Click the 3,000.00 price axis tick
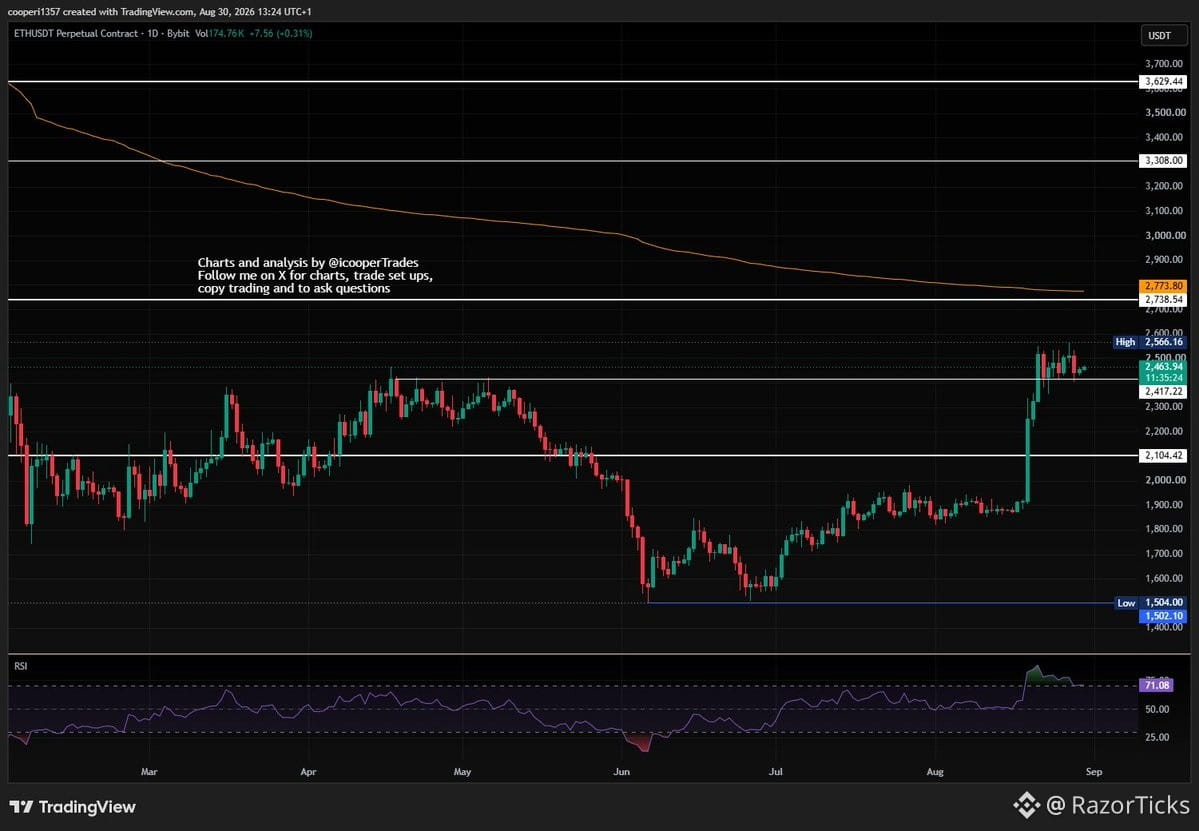Viewport: 1199px width, 831px height. pyautogui.click(x=1164, y=235)
